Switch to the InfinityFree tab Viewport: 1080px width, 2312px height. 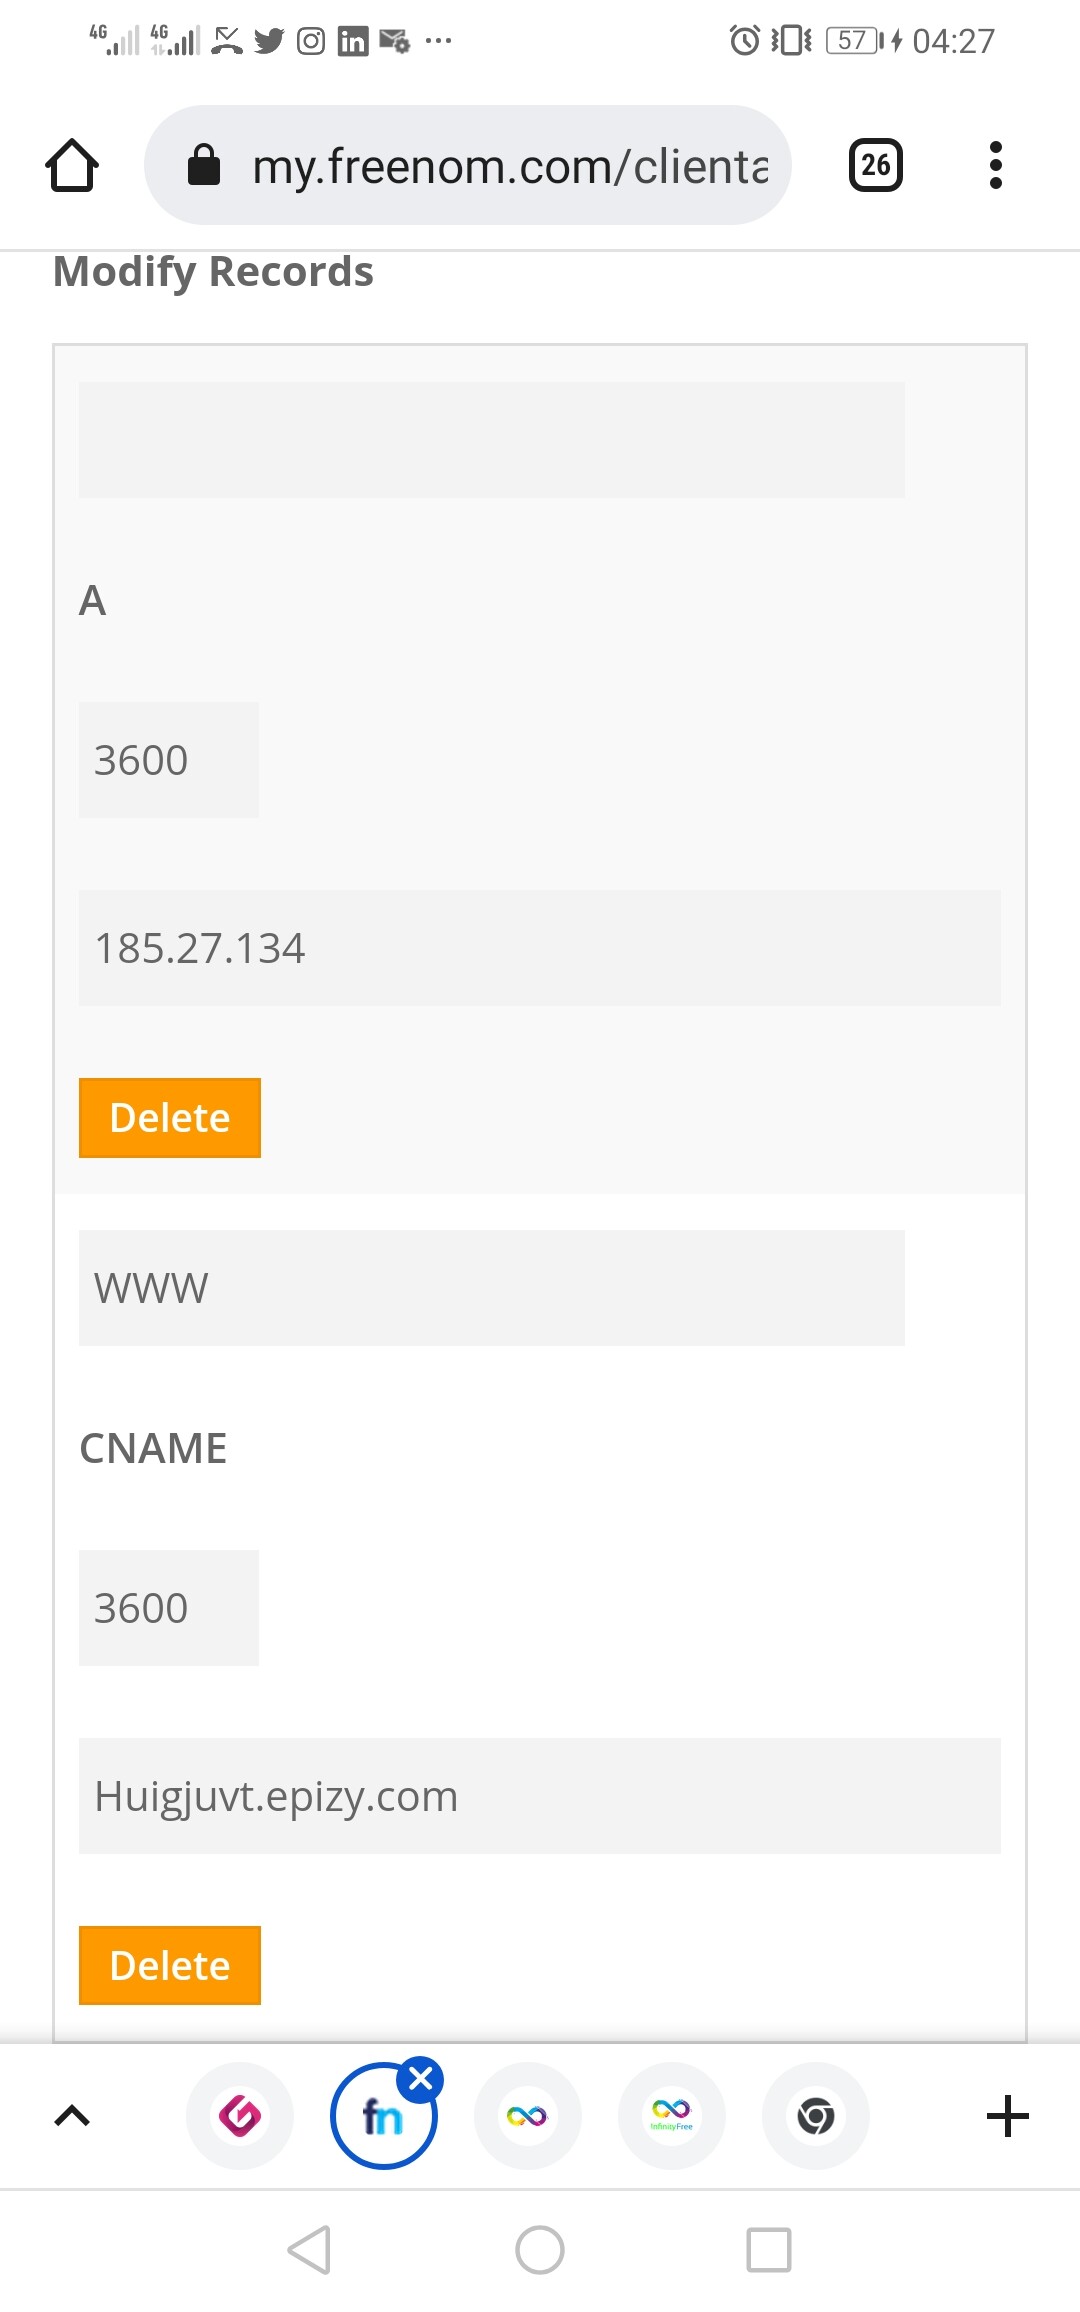(x=671, y=2116)
